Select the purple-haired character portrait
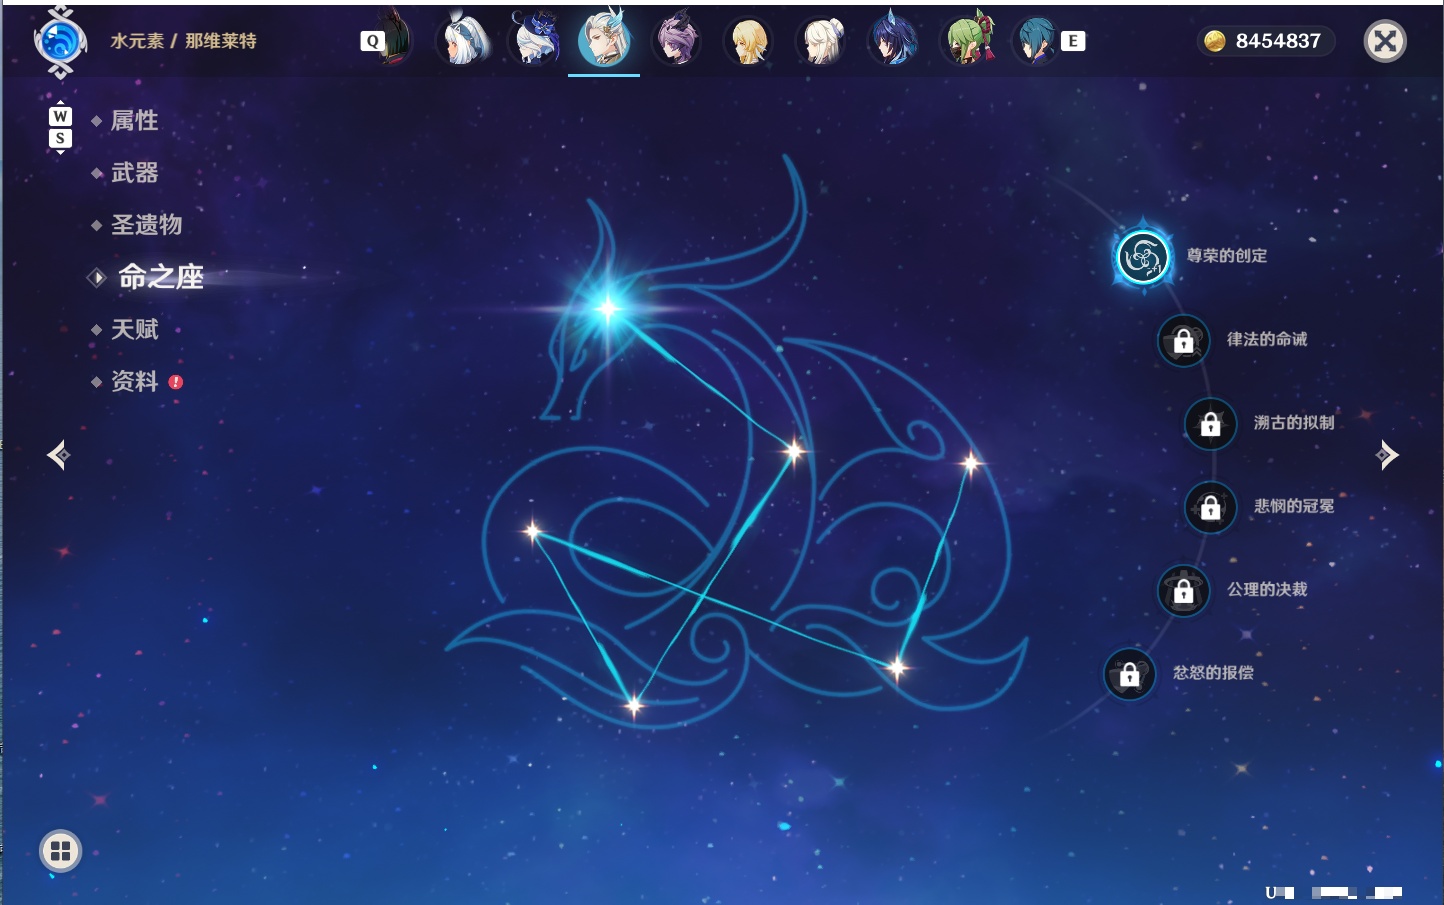The height and width of the screenshot is (905, 1444). point(677,40)
